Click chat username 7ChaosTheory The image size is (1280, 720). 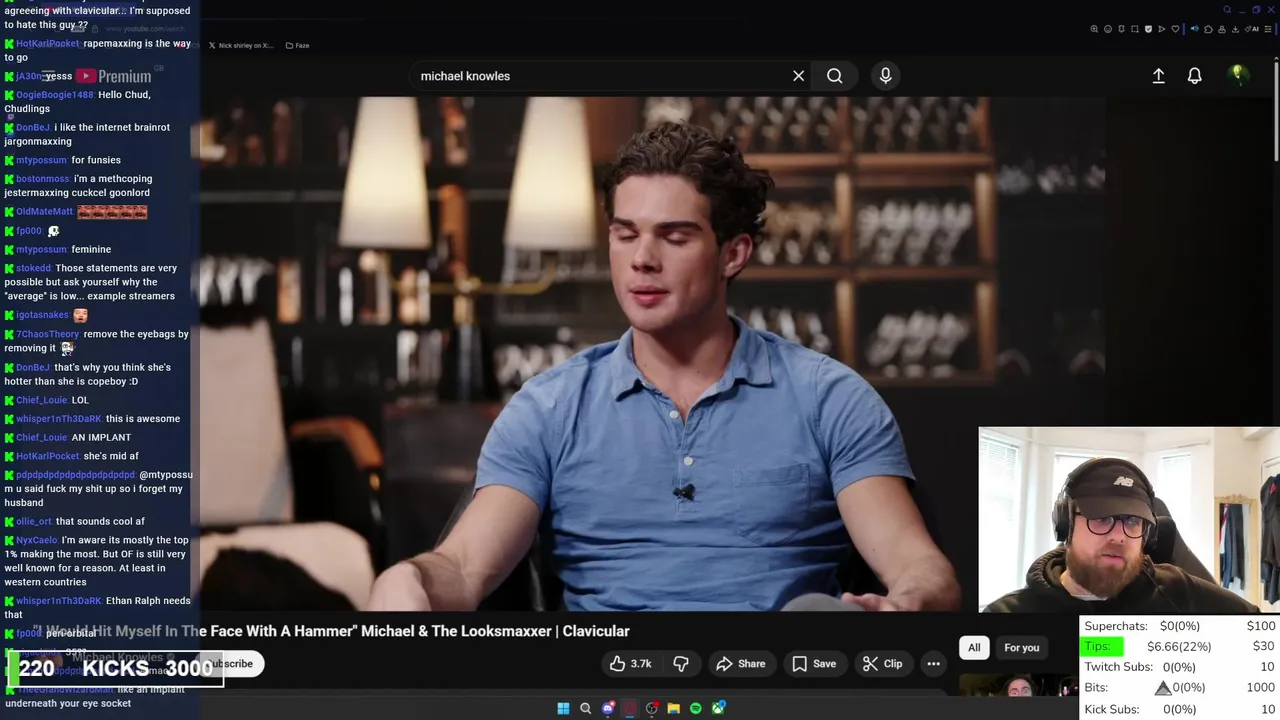[47, 334]
